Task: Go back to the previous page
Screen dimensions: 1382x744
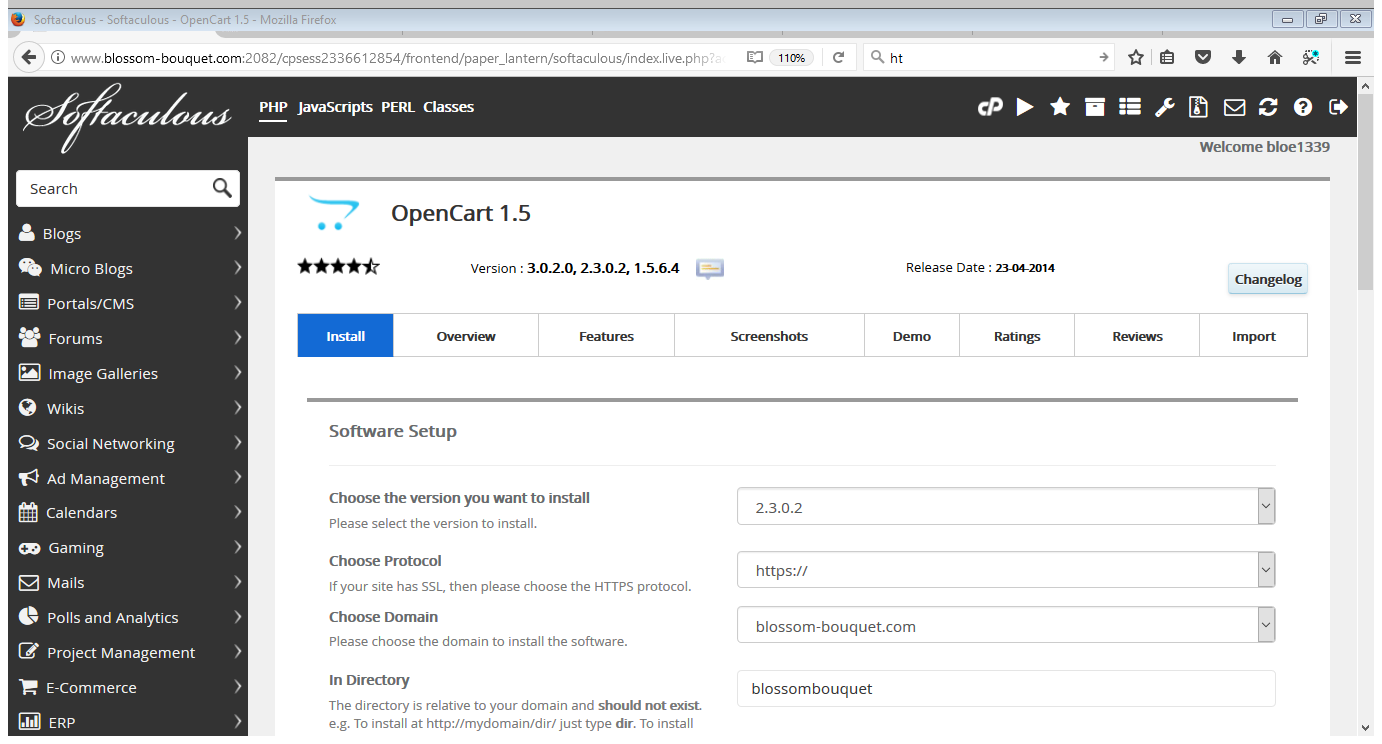Action: click(29, 58)
